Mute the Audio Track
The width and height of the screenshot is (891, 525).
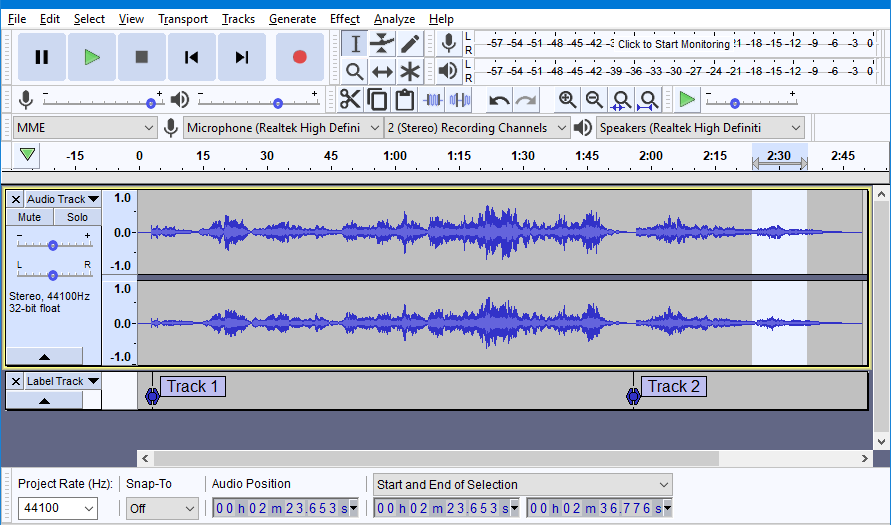(x=30, y=217)
